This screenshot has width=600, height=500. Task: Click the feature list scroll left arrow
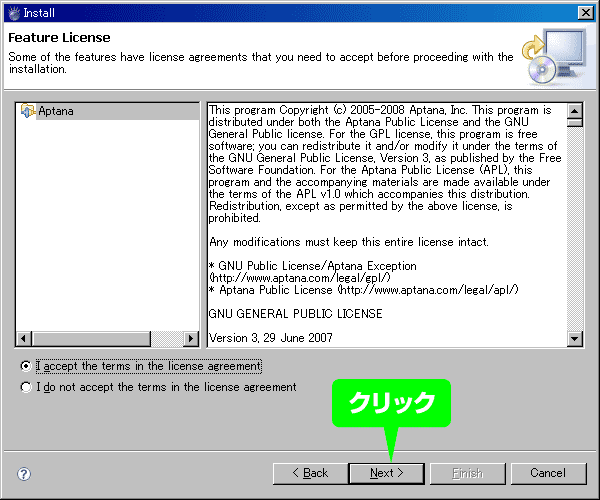click(24, 339)
